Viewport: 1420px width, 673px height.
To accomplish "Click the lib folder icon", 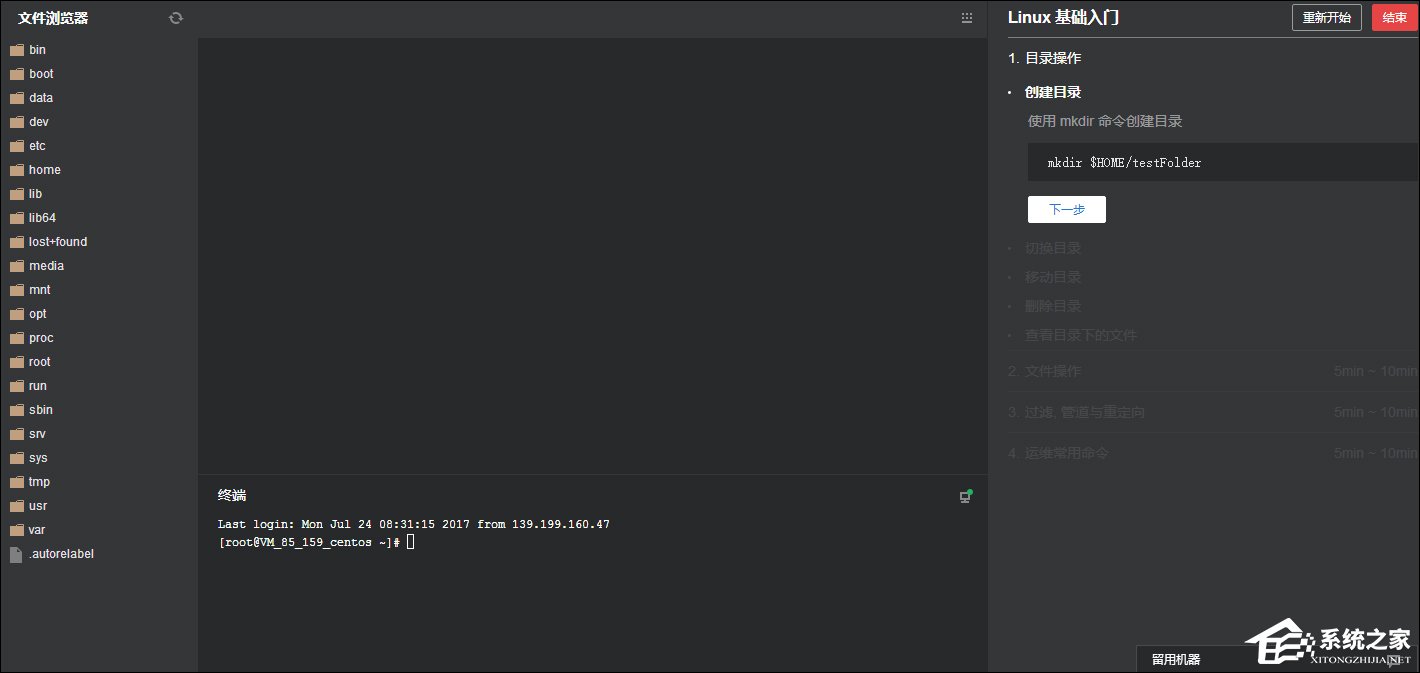I will point(16,194).
